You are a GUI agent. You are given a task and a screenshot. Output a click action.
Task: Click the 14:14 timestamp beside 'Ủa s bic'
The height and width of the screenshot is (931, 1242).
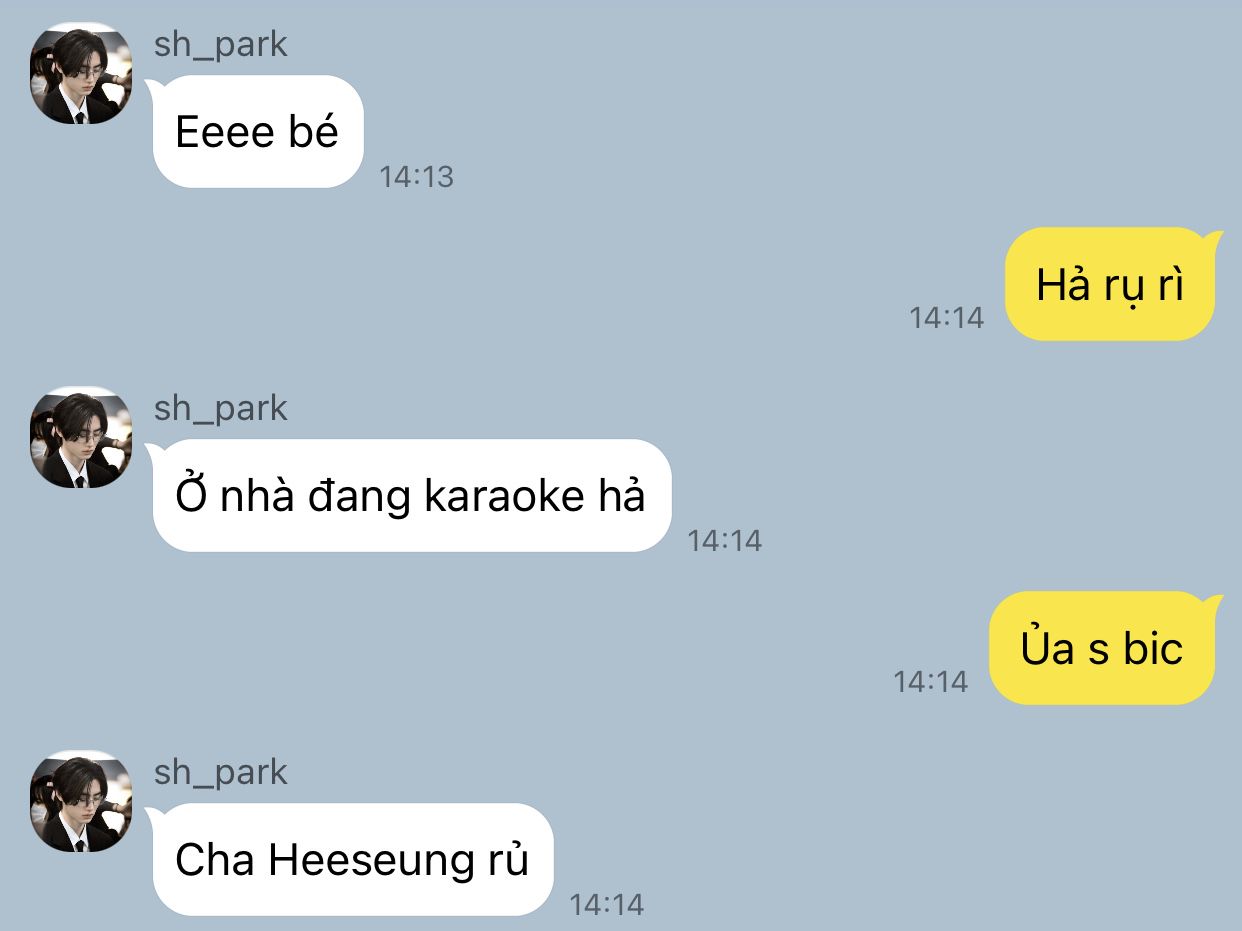point(931,682)
